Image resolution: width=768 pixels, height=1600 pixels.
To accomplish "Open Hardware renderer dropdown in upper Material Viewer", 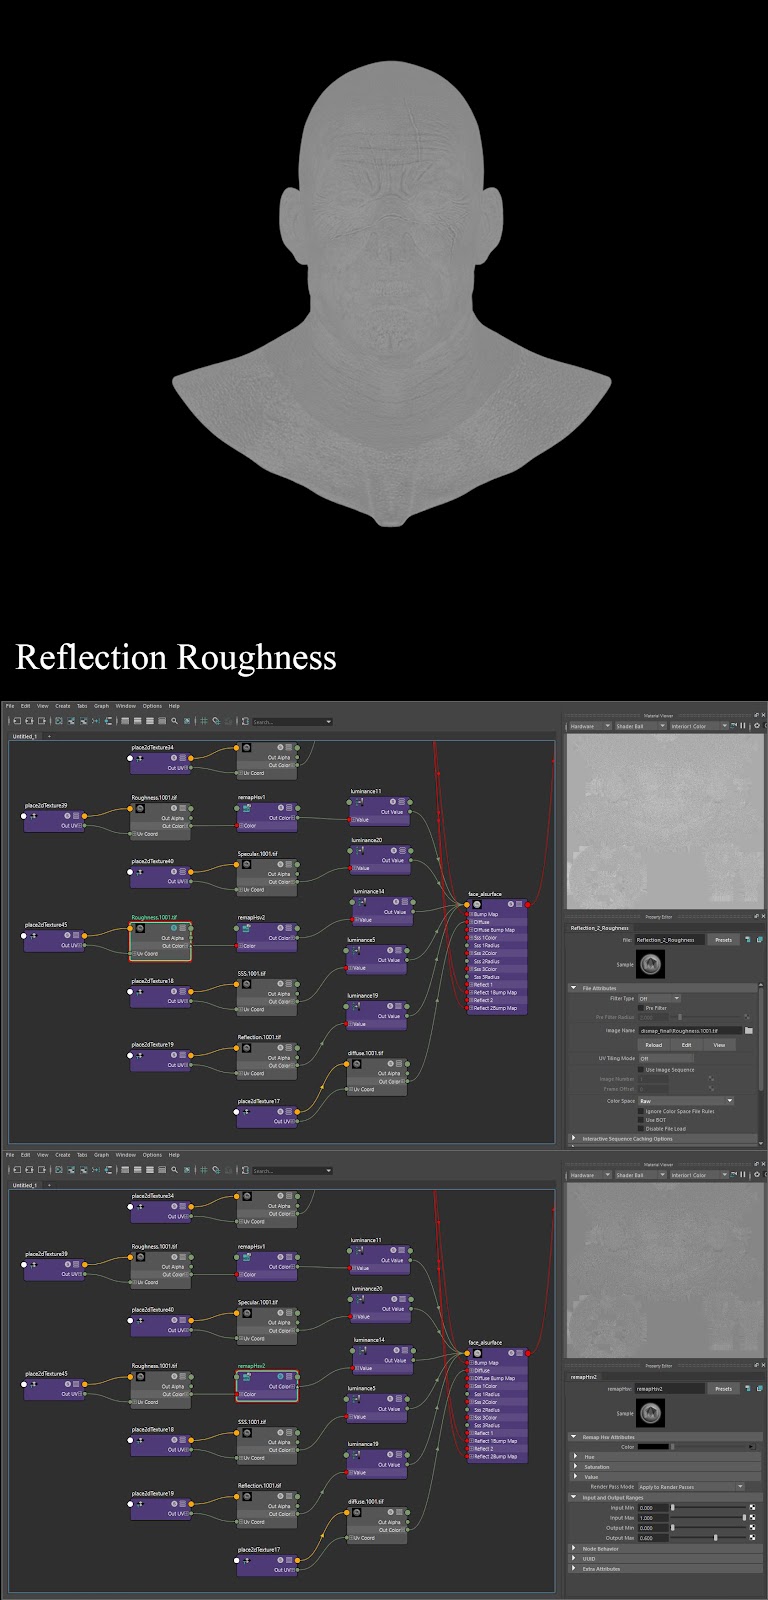I will pos(589,726).
